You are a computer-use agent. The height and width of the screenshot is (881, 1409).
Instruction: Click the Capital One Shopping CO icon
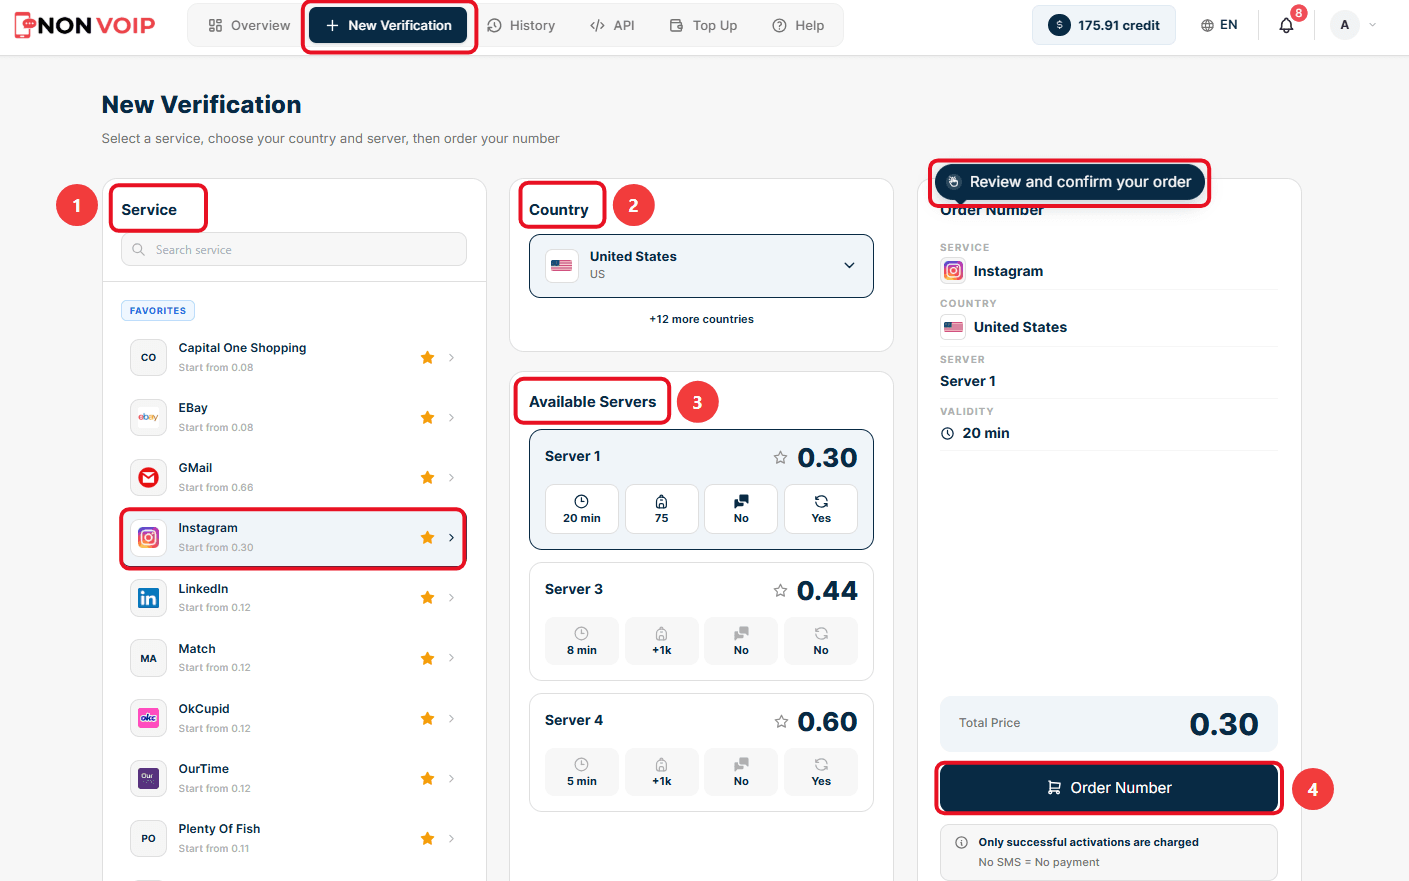coord(148,357)
